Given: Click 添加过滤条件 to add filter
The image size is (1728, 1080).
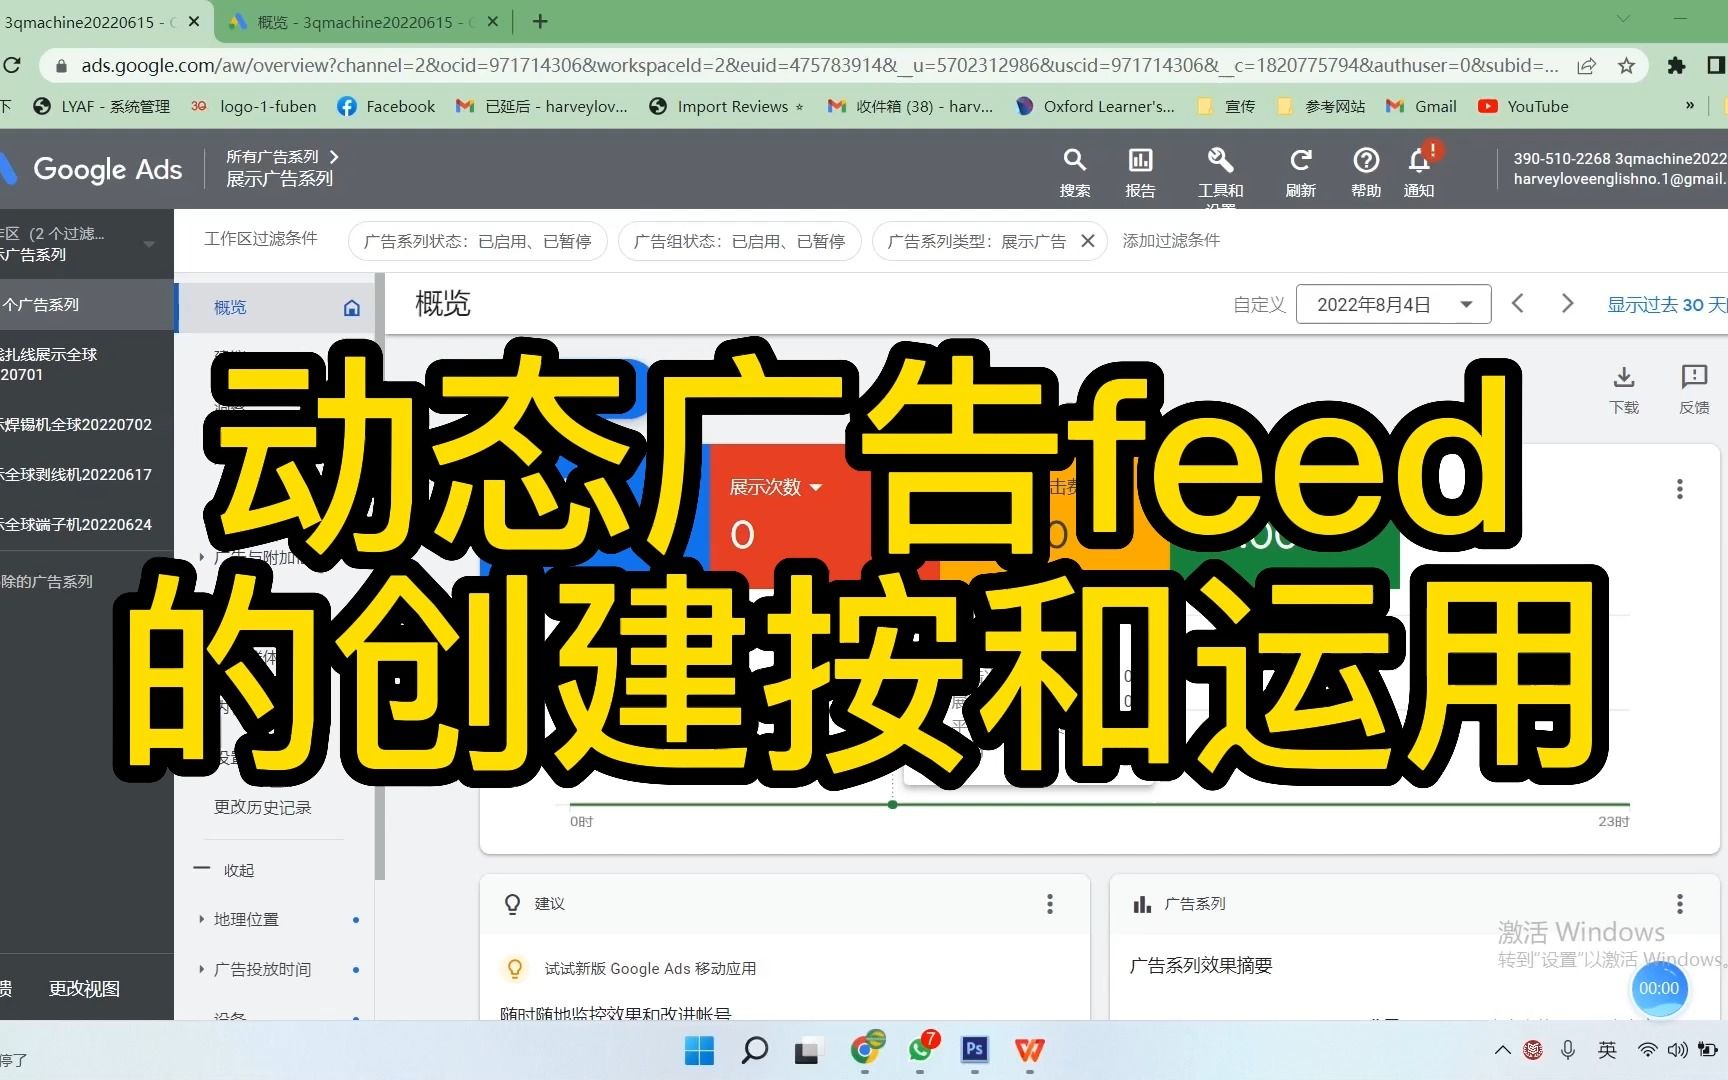Looking at the screenshot, I should [1170, 240].
